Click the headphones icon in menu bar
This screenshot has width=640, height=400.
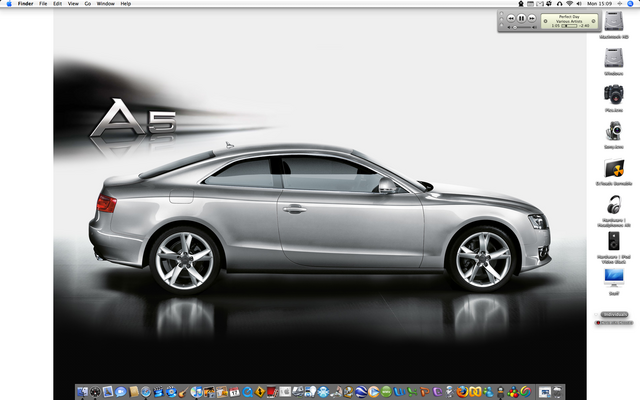[x=560, y=3]
